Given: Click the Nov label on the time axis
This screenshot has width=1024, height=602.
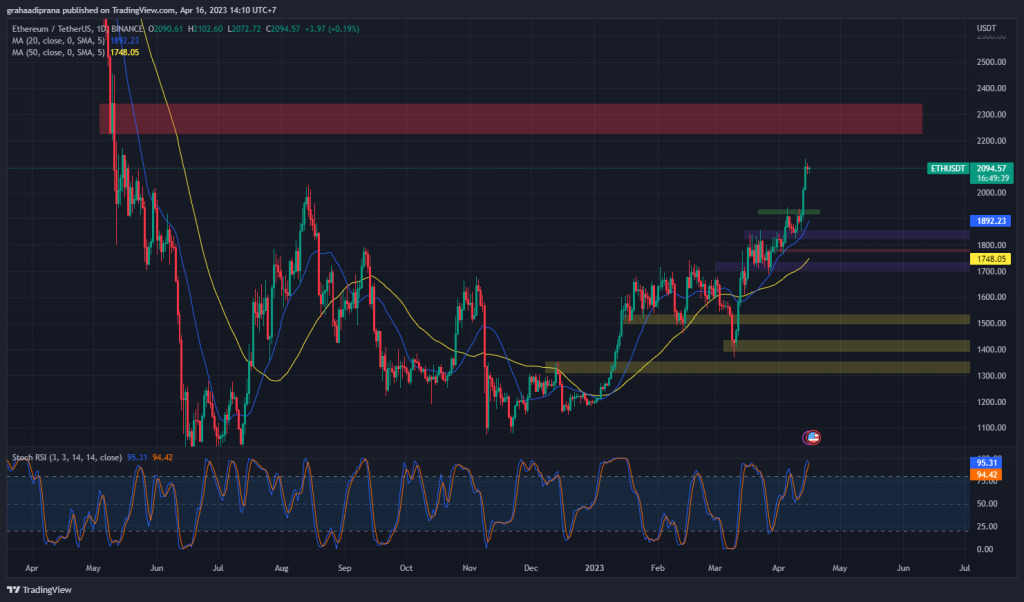Looking at the screenshot, I should (470, 568).
